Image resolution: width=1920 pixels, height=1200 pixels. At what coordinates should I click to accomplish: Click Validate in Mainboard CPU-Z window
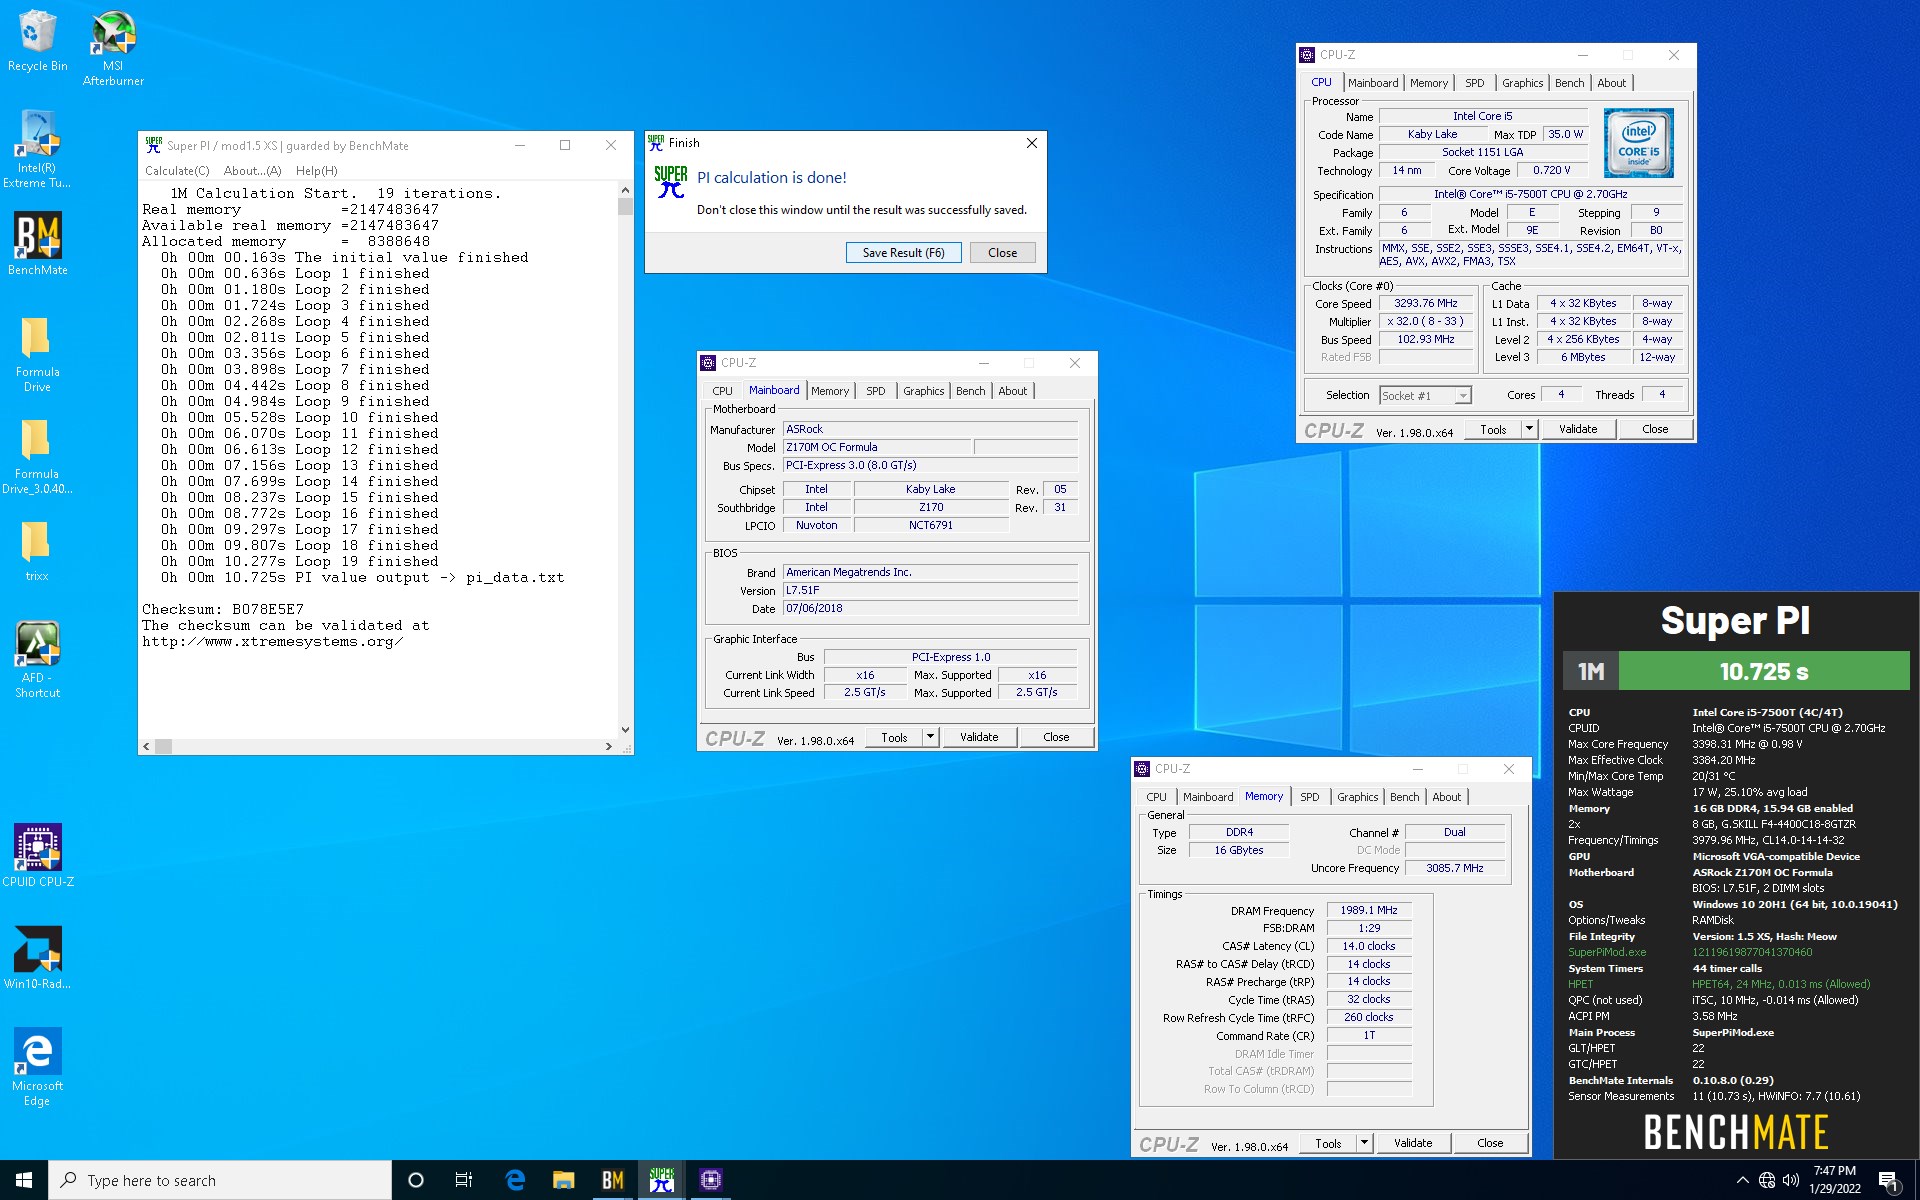(979, 737)
